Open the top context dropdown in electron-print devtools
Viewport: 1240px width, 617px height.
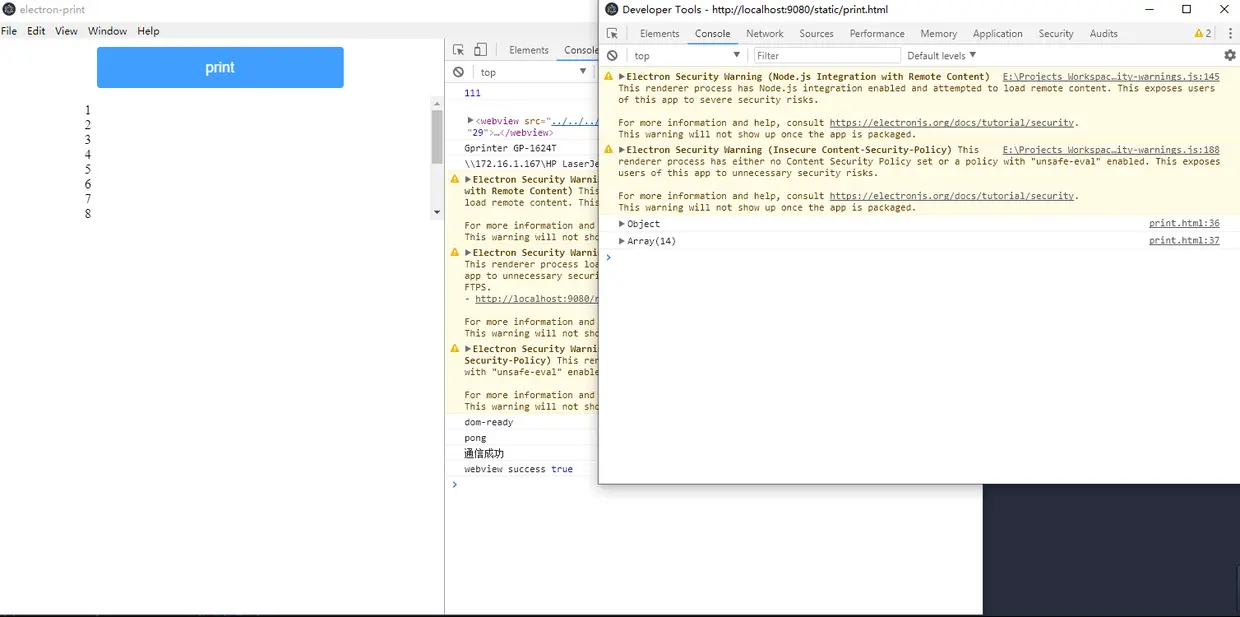point(533,72)
